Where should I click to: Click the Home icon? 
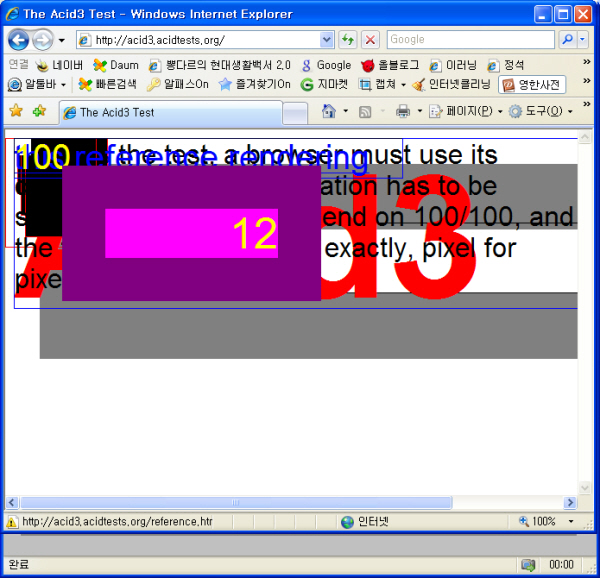[x=329, y=111]
